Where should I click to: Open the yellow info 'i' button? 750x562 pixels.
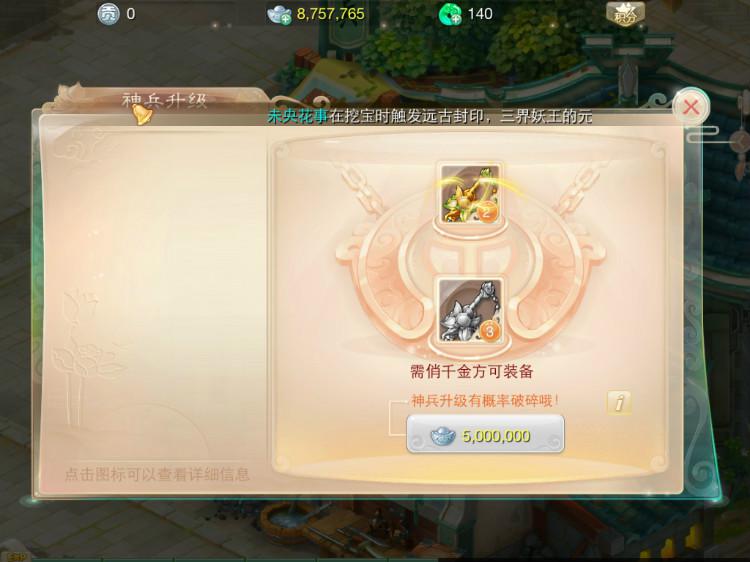(619, 403)
